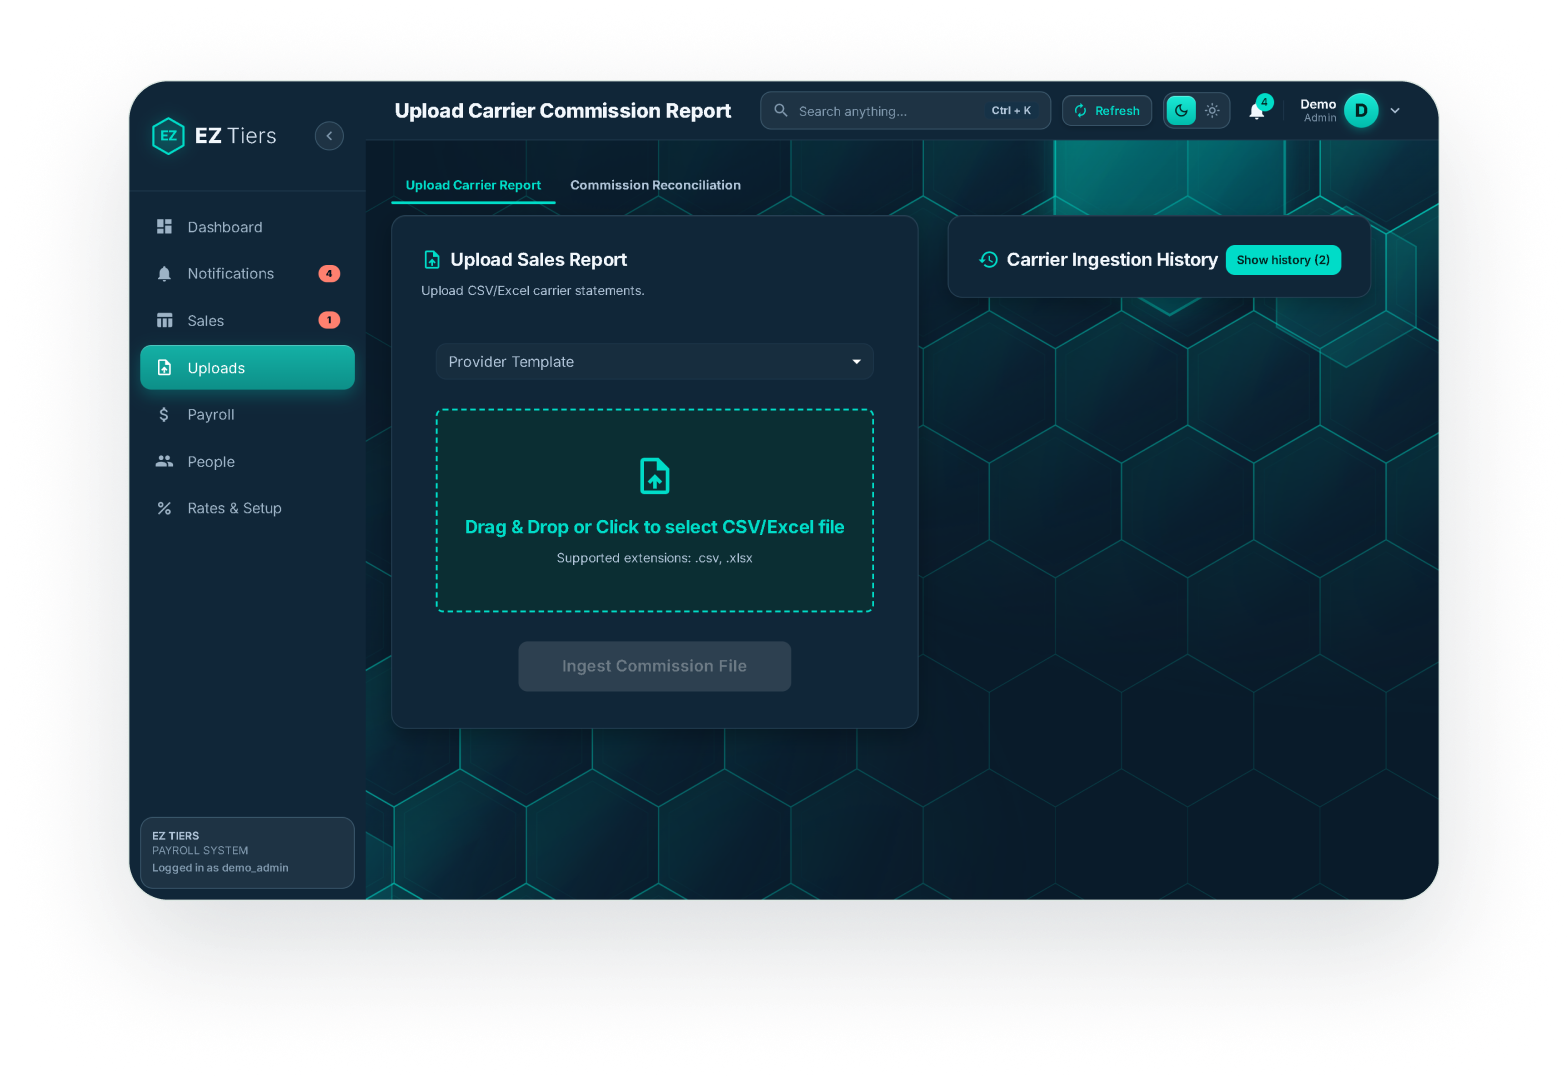
Task: Expand the Demo account menu chevron
Action: (1395, 111)
